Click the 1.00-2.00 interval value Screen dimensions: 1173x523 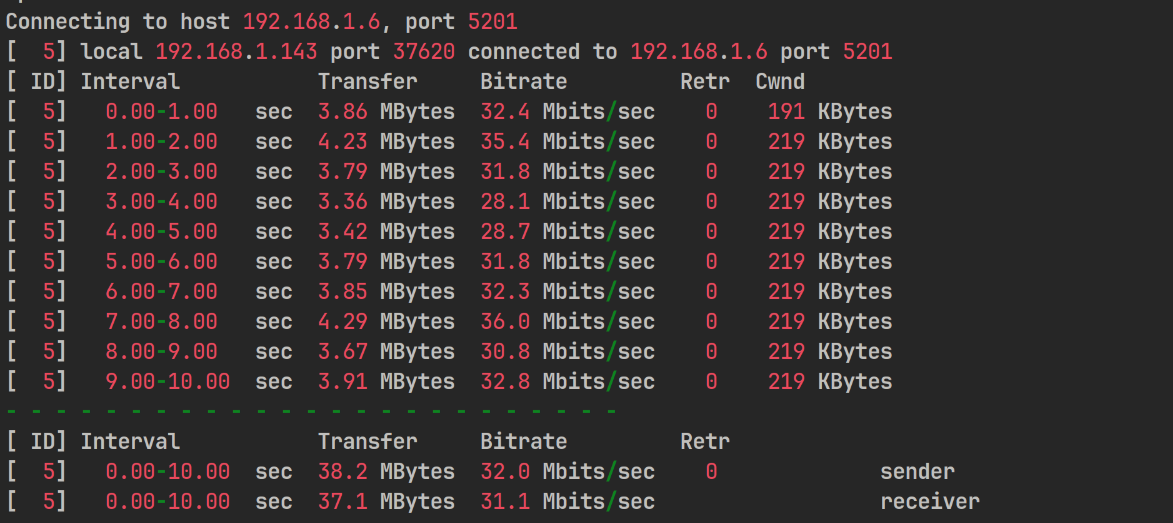pyautogui.click(x=162, y=141)
